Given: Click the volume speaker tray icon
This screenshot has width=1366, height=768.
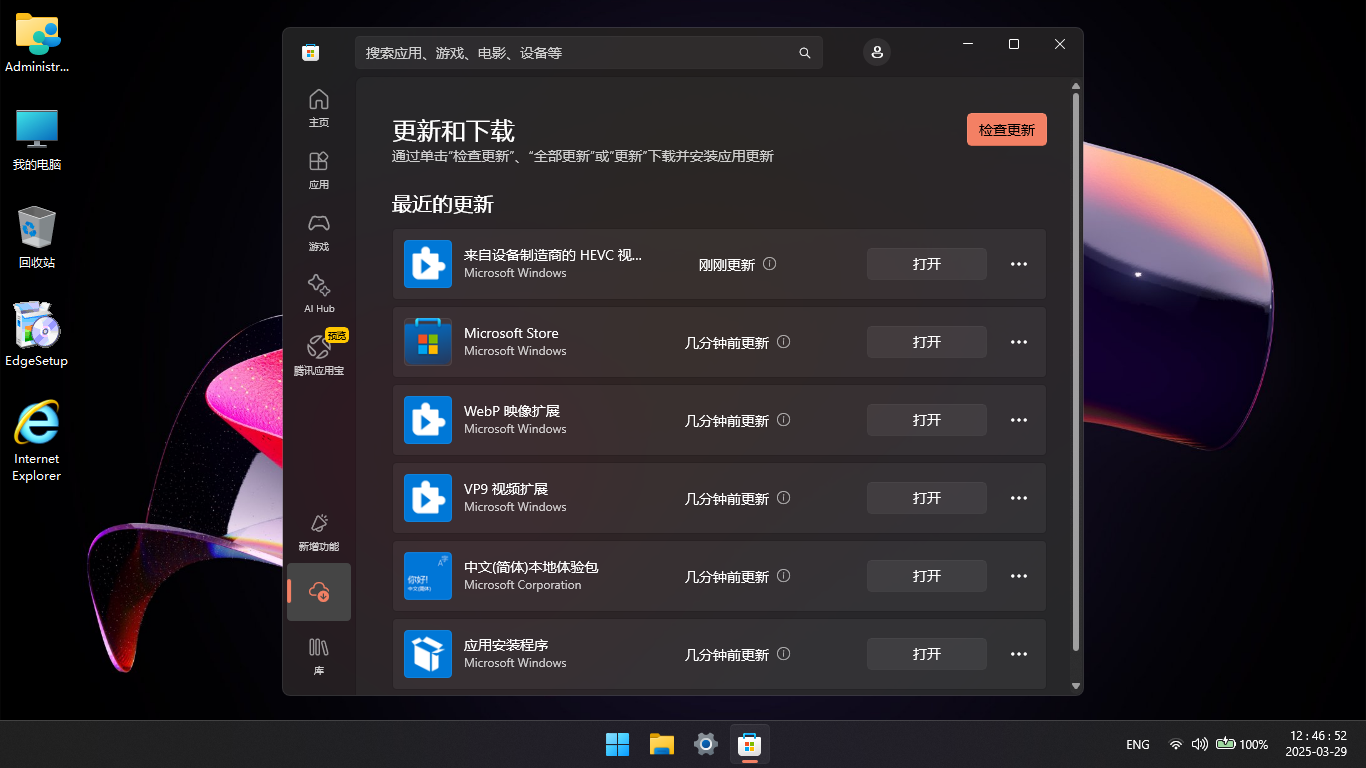Looking at the screenshot, I should 1199,744.
